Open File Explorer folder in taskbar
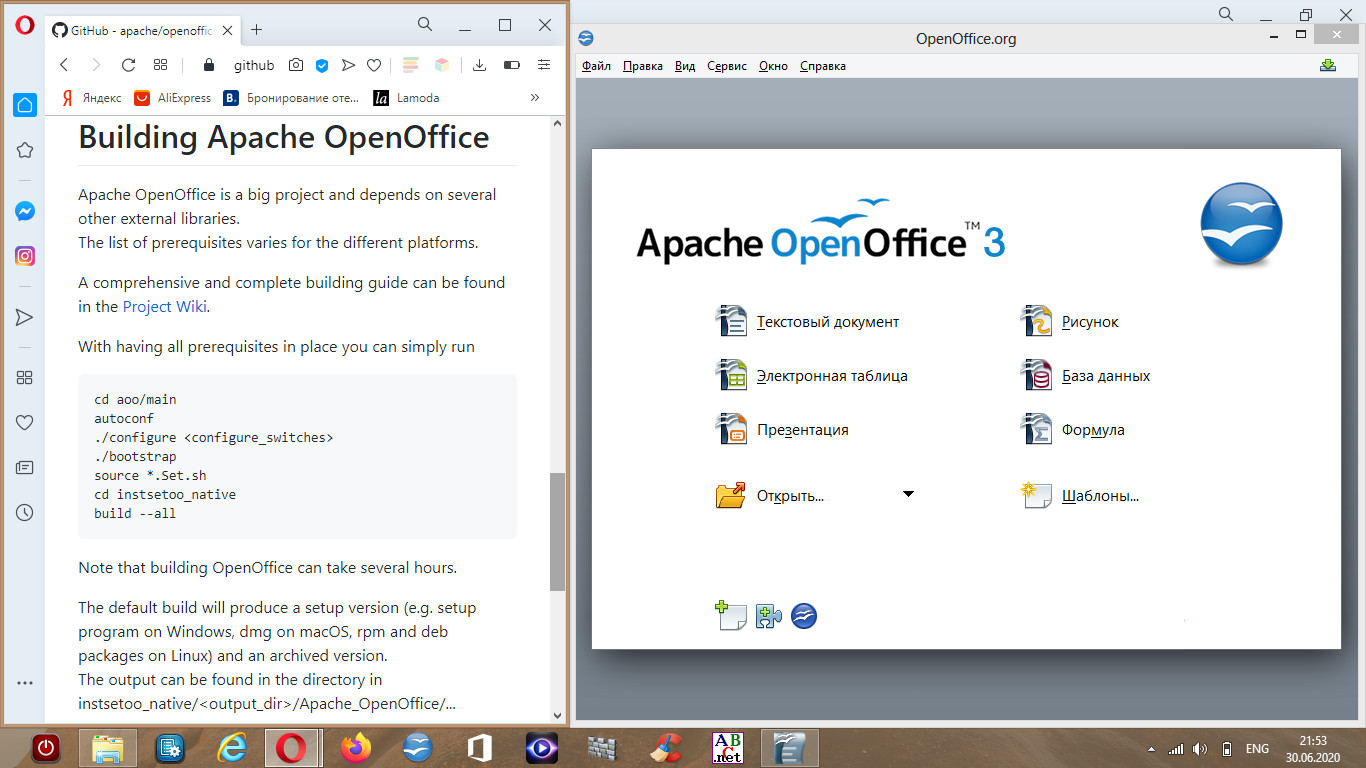The height and width of the screenshot is (768, 1366). 107,748
